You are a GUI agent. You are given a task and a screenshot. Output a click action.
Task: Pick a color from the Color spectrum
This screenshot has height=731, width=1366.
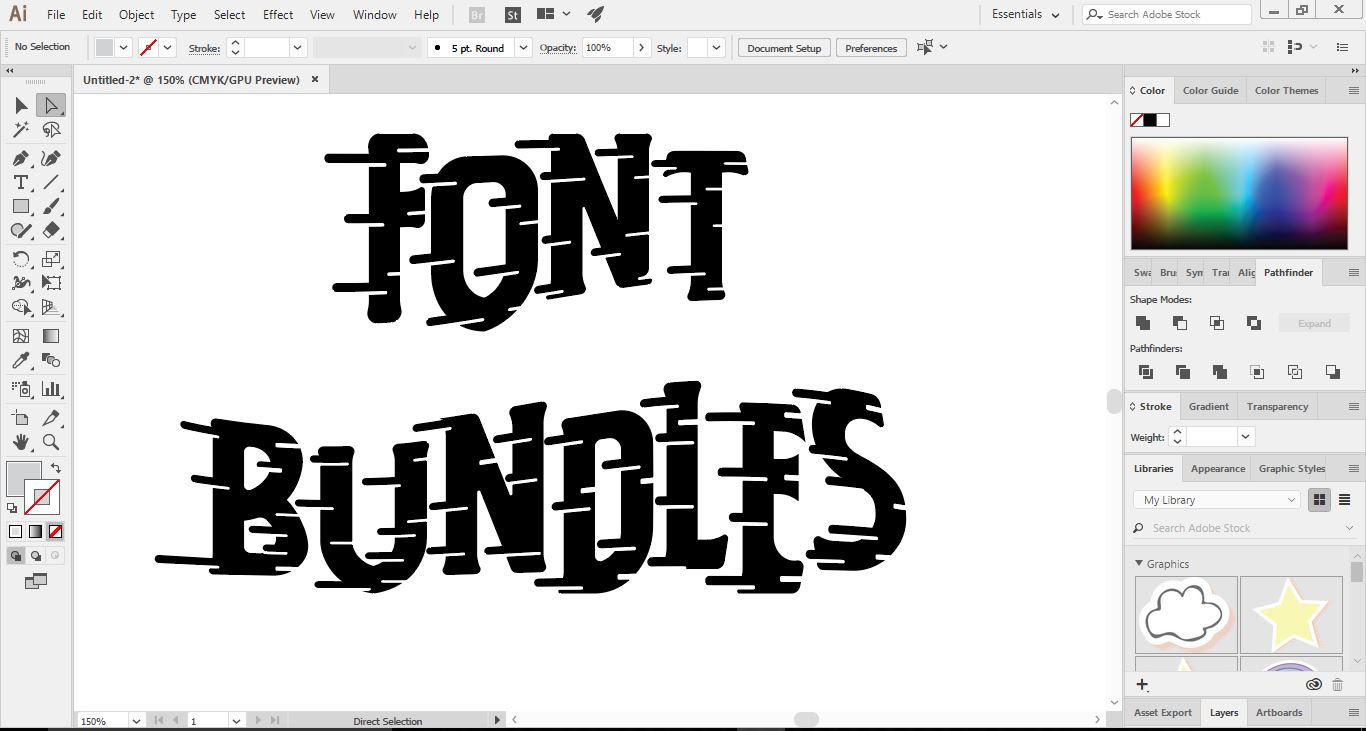[x=1239, y=193]
